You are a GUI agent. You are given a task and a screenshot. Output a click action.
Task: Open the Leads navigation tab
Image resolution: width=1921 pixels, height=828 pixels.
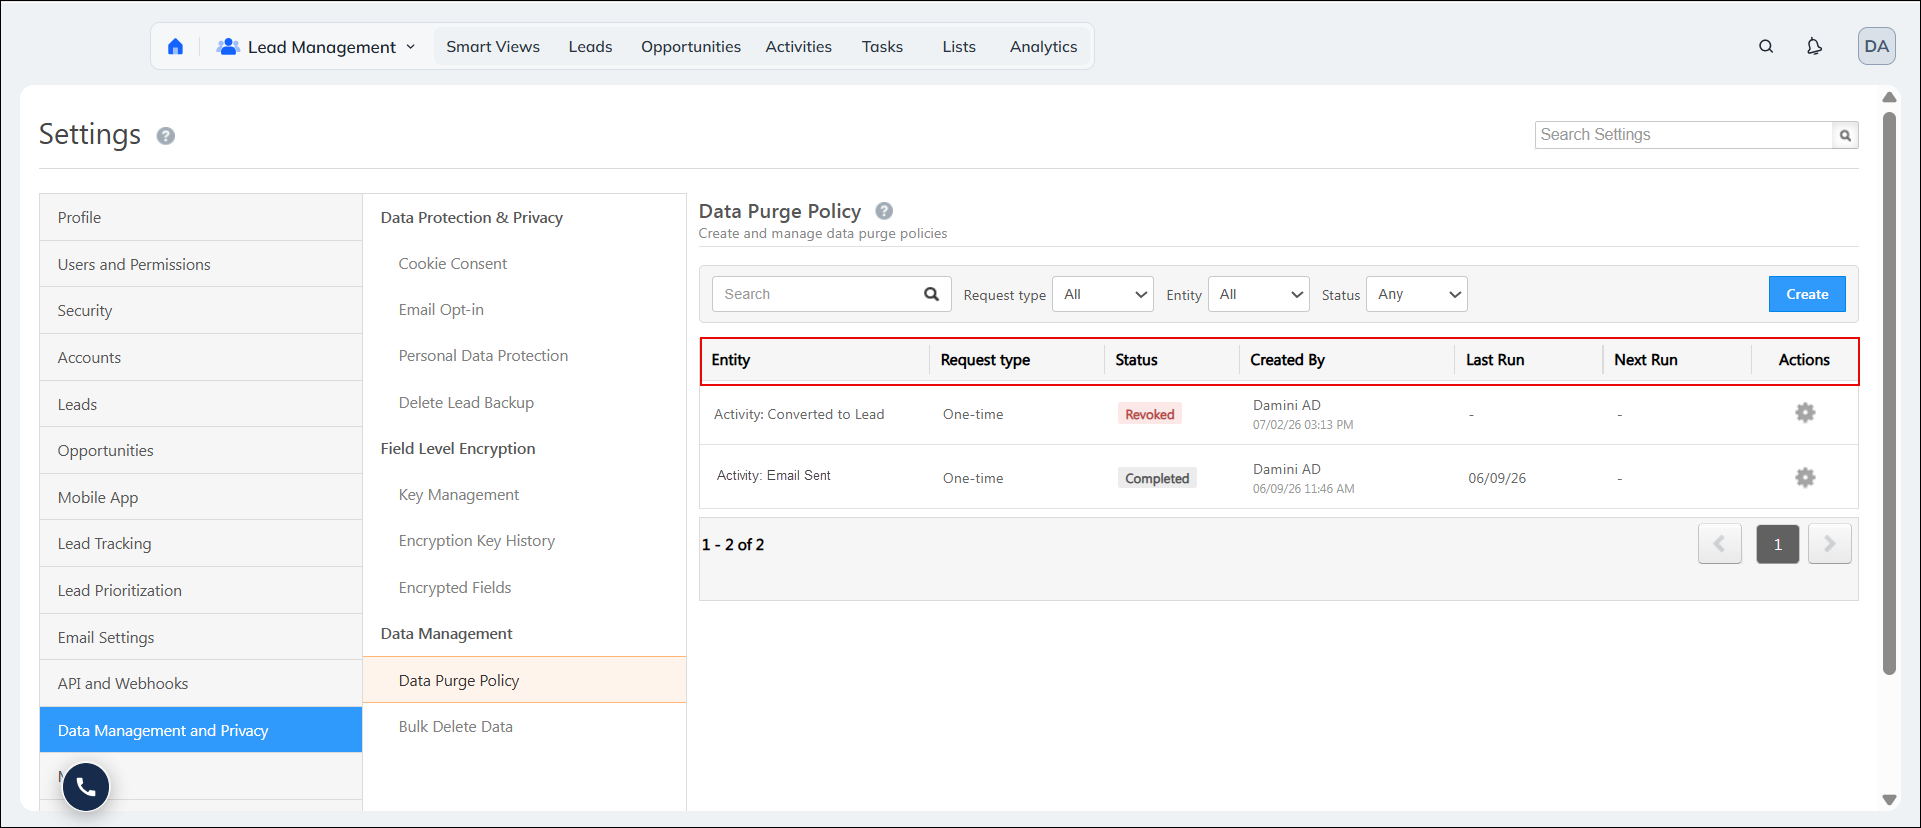(x=590, y=47)
